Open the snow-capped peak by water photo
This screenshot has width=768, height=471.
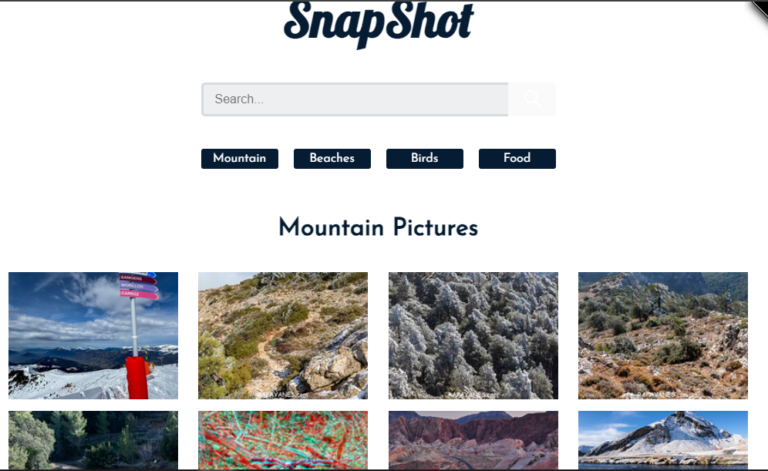click(663, 440)
